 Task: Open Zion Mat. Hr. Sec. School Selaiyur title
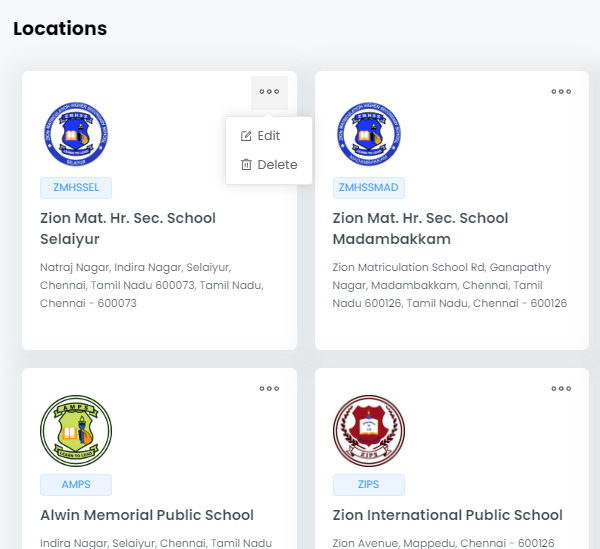point(128,229)
